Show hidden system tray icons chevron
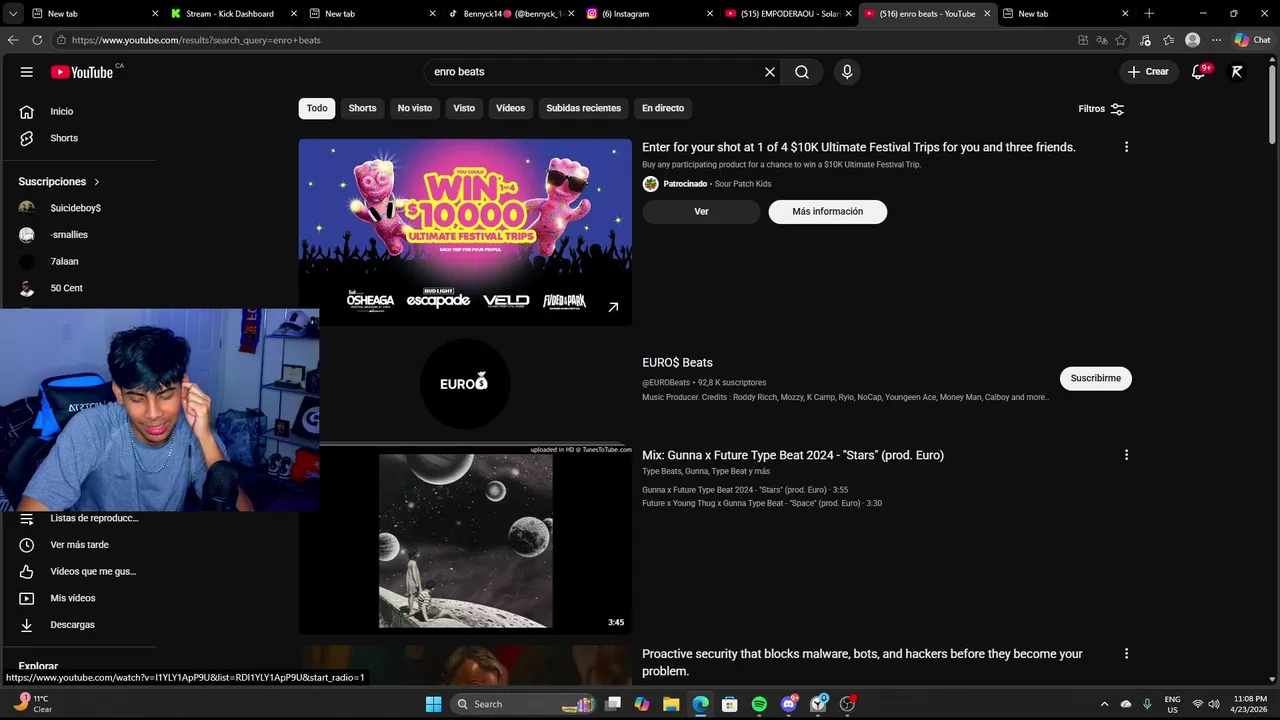Image resolution: width=1280 pixels, height=720 pixels. pyautogui.click(x=1104, y=704)
